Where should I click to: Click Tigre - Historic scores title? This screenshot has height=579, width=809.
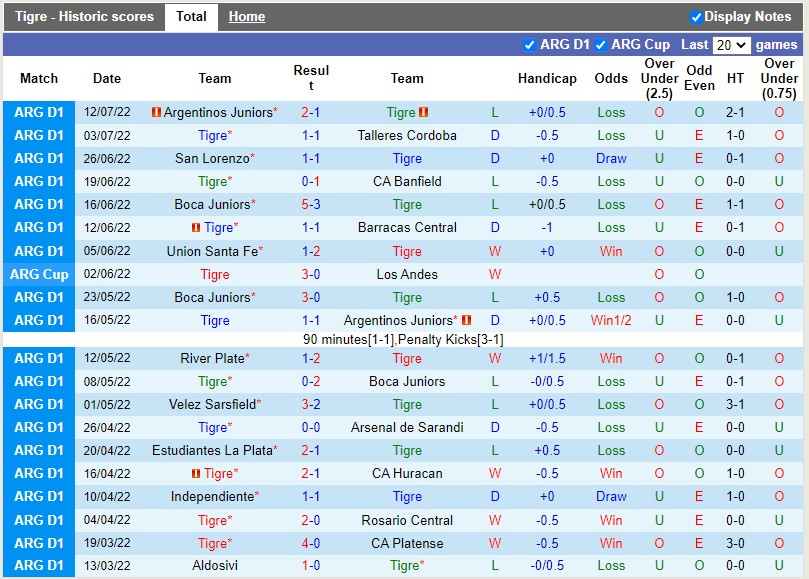[x=84, y=17]
